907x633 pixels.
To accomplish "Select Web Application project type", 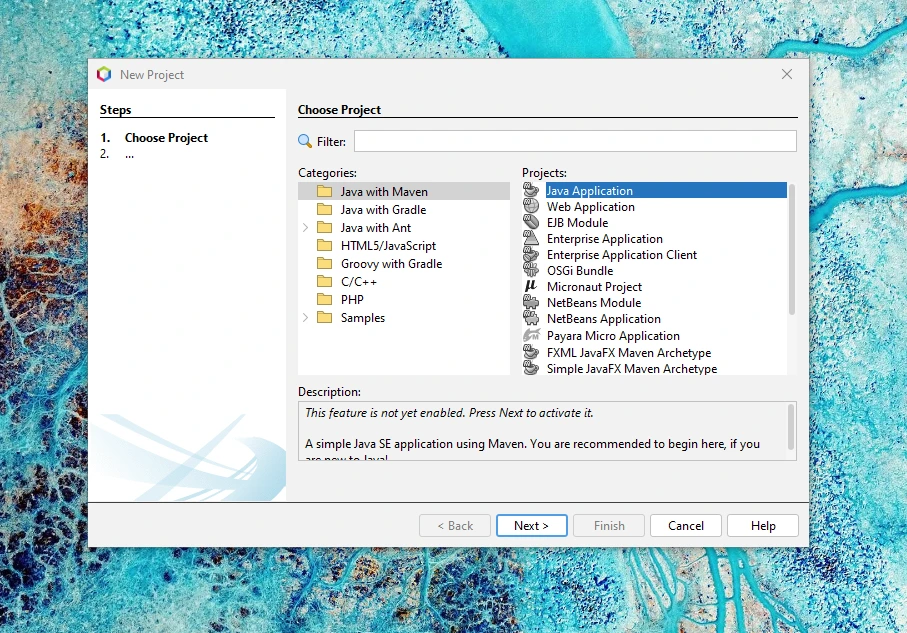I will point(655,207).
